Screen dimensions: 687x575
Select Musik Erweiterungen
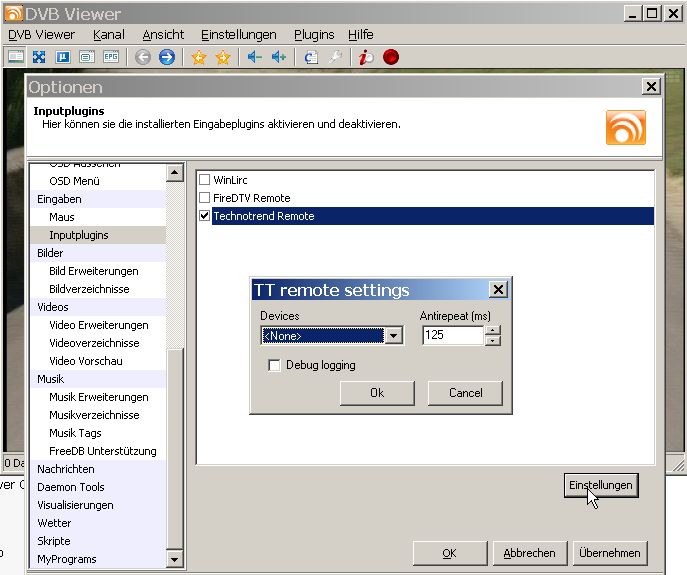(99, 397)
